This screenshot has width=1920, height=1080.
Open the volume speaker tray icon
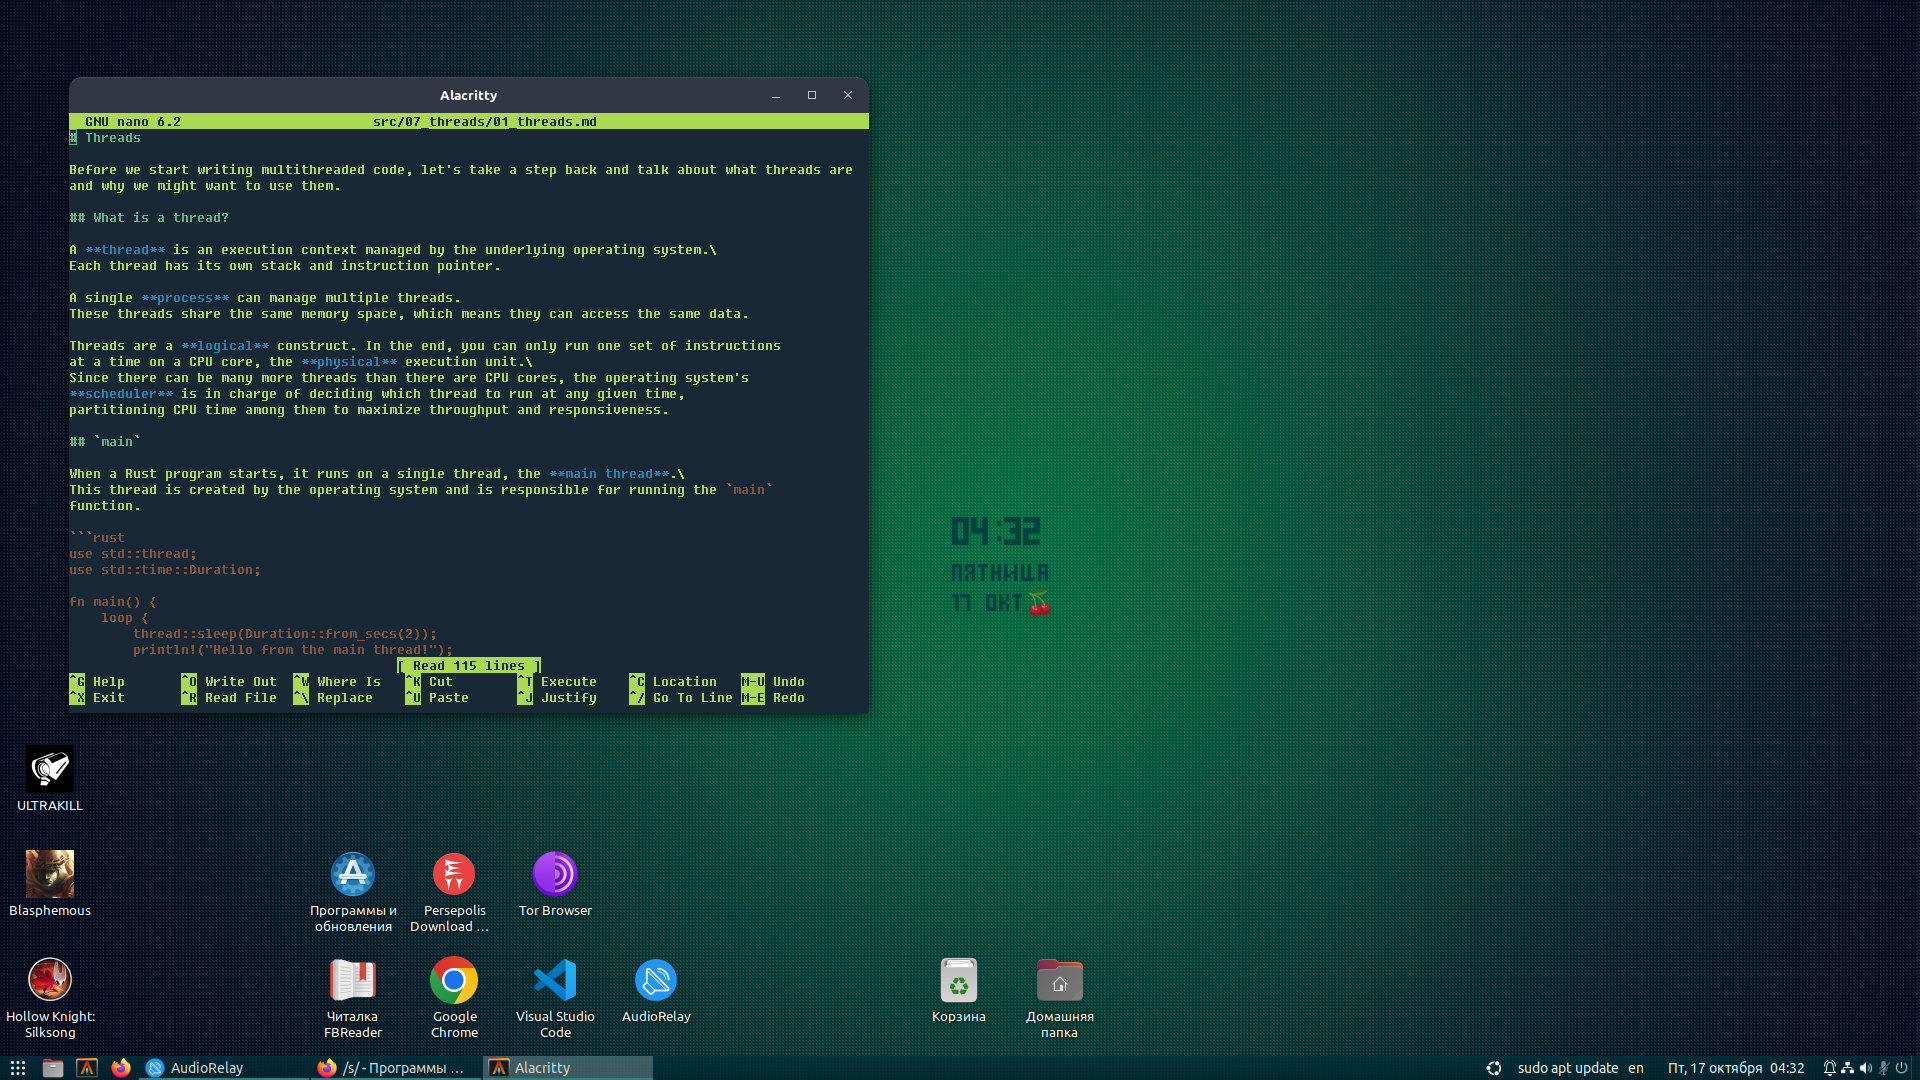point(1865,1068)
